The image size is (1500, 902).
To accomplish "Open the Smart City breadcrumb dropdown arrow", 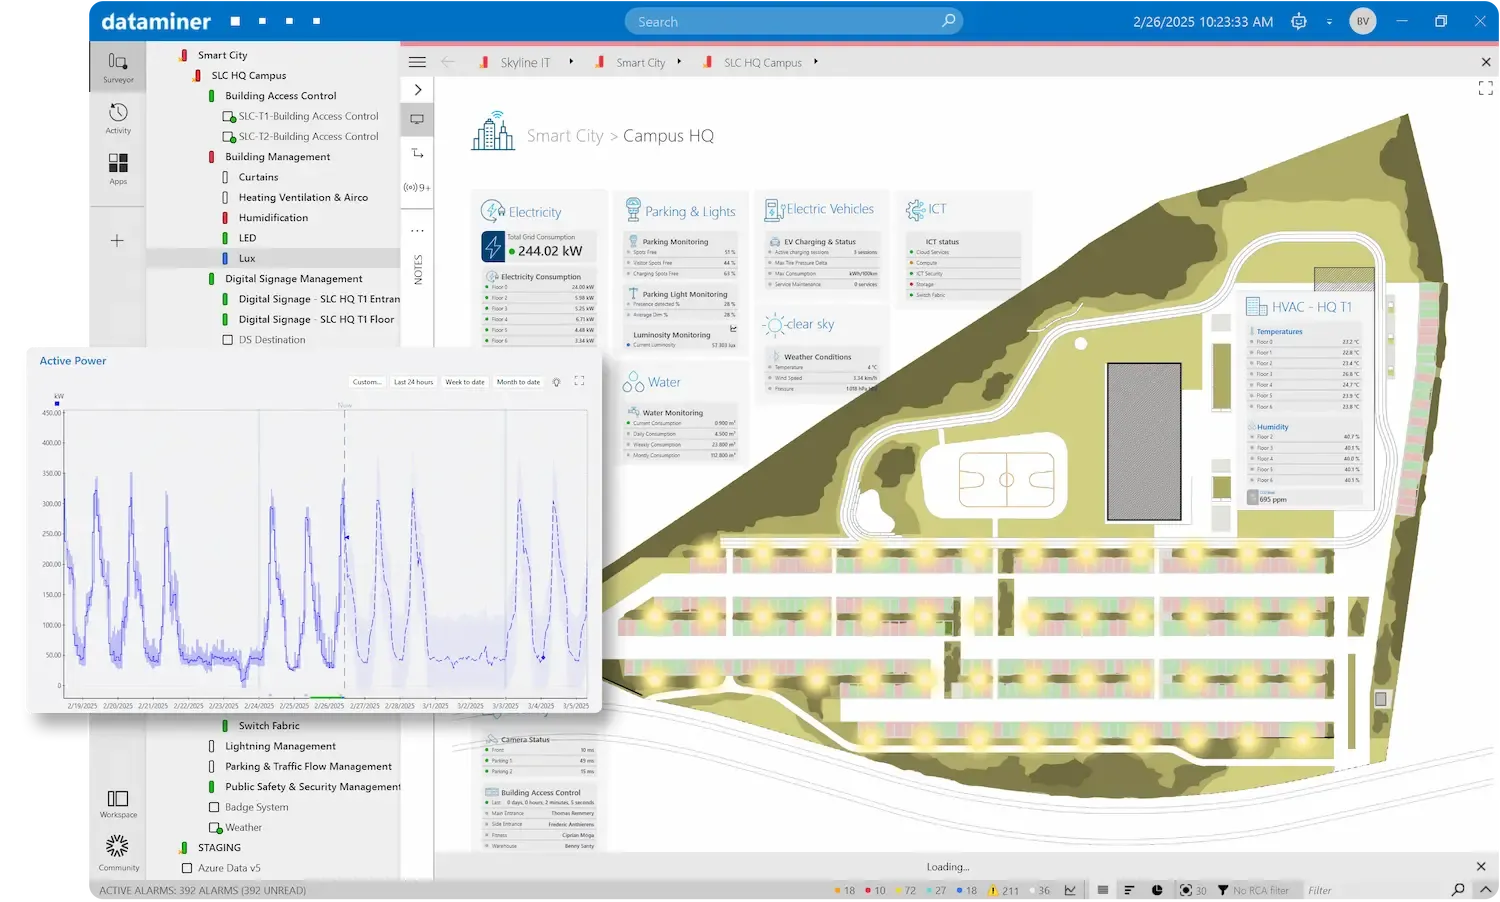I will point(679,62).
